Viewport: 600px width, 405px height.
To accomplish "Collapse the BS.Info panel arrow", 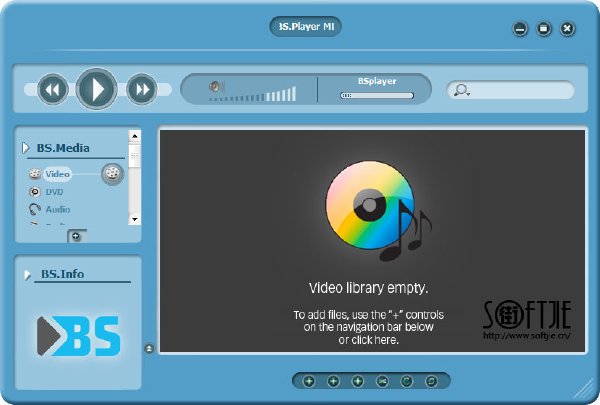I will pyautogui.click(x=27, y=274).
